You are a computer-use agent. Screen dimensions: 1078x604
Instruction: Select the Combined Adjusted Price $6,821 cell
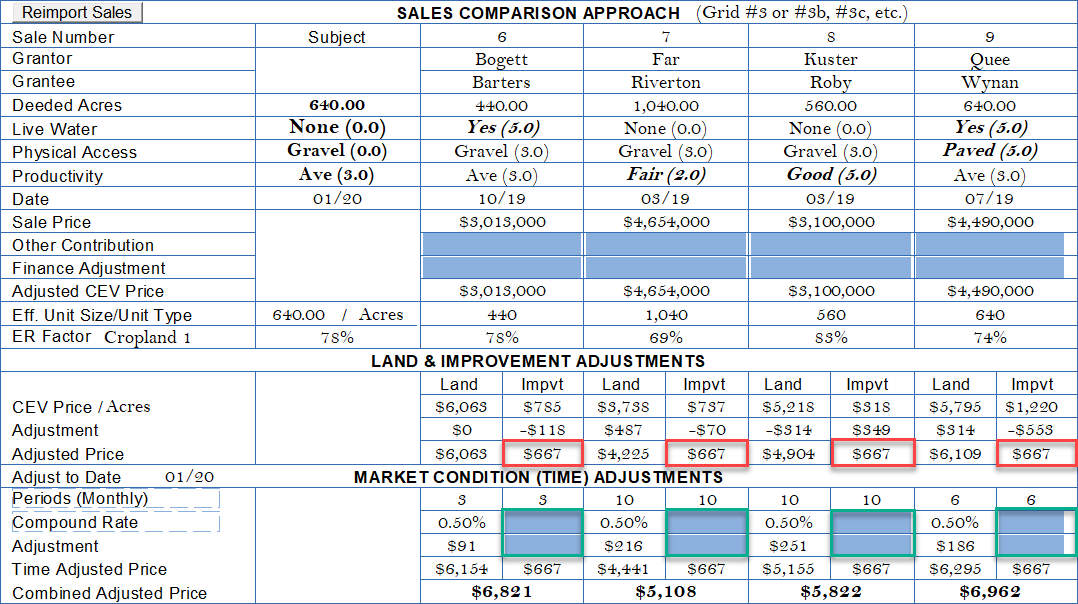[x=501, y=593]
